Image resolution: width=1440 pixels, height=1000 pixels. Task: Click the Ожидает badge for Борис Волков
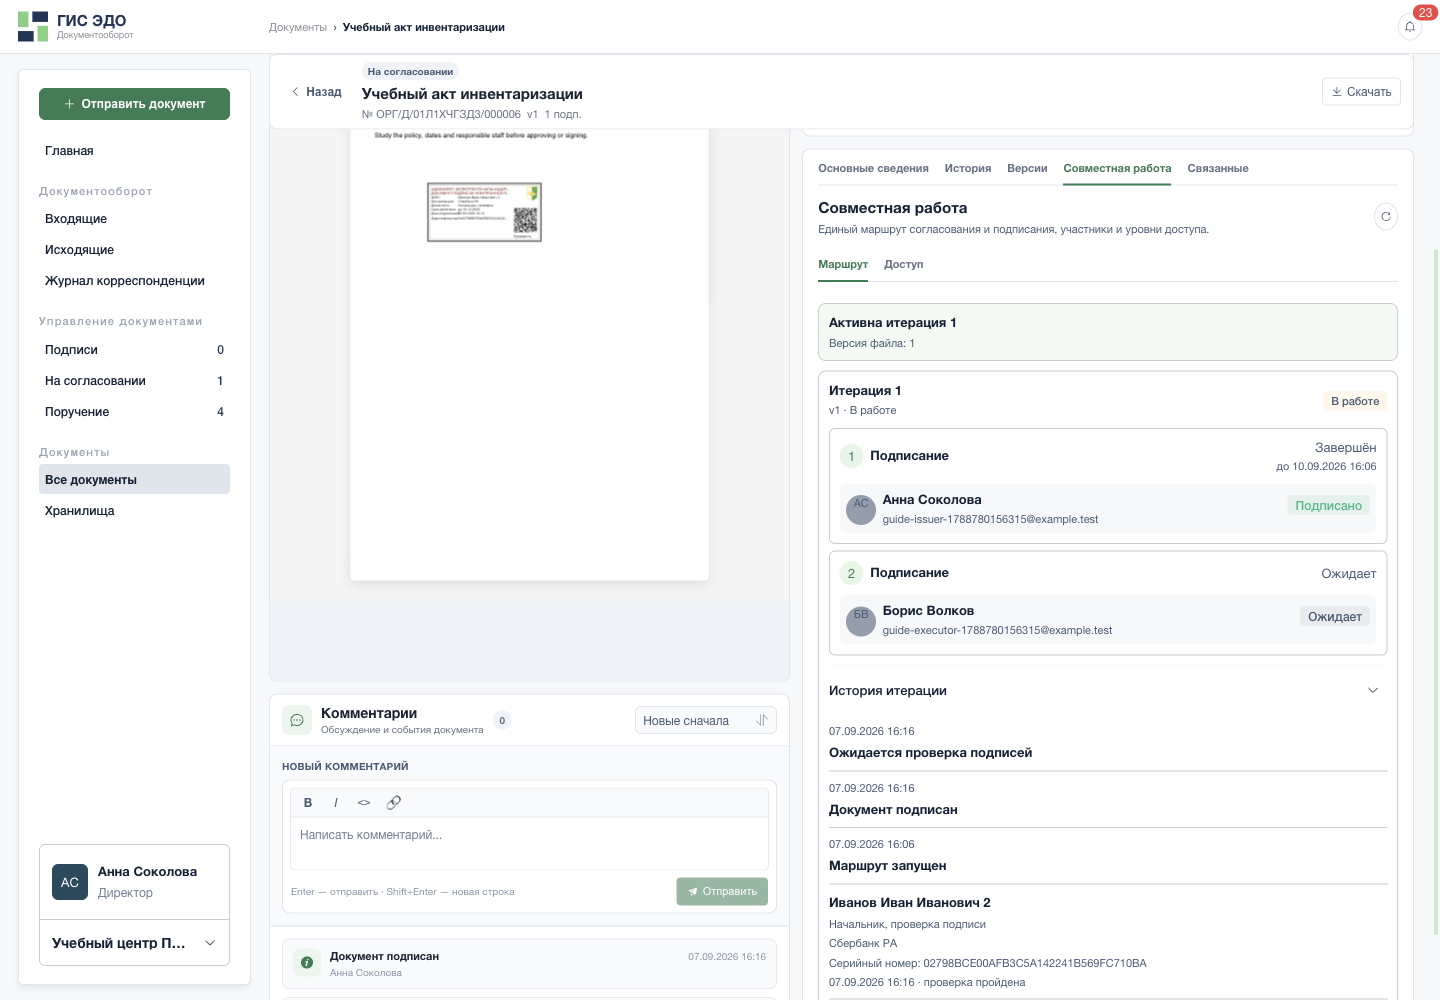[1335, 617]
